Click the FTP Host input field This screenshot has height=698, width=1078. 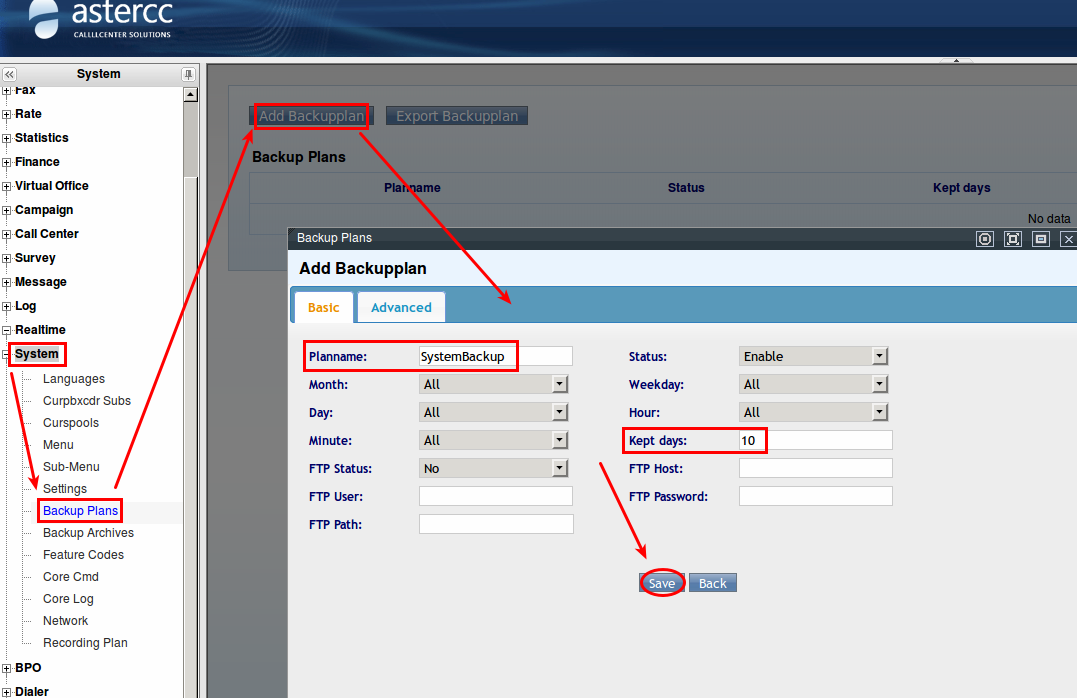815,468
